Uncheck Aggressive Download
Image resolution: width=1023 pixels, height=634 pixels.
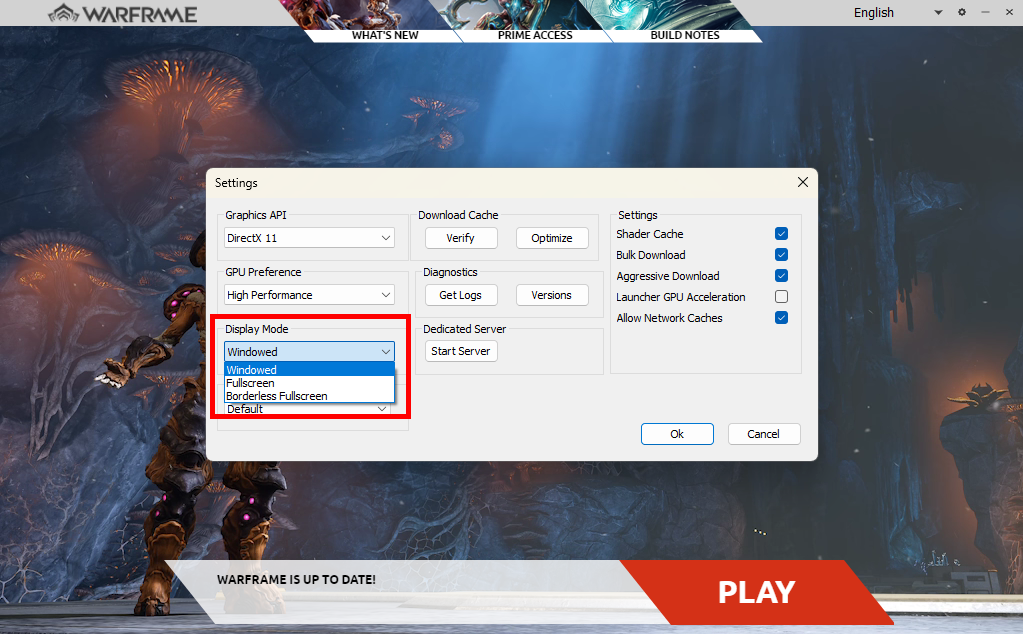pyautogui.click(x=781, y=276)
